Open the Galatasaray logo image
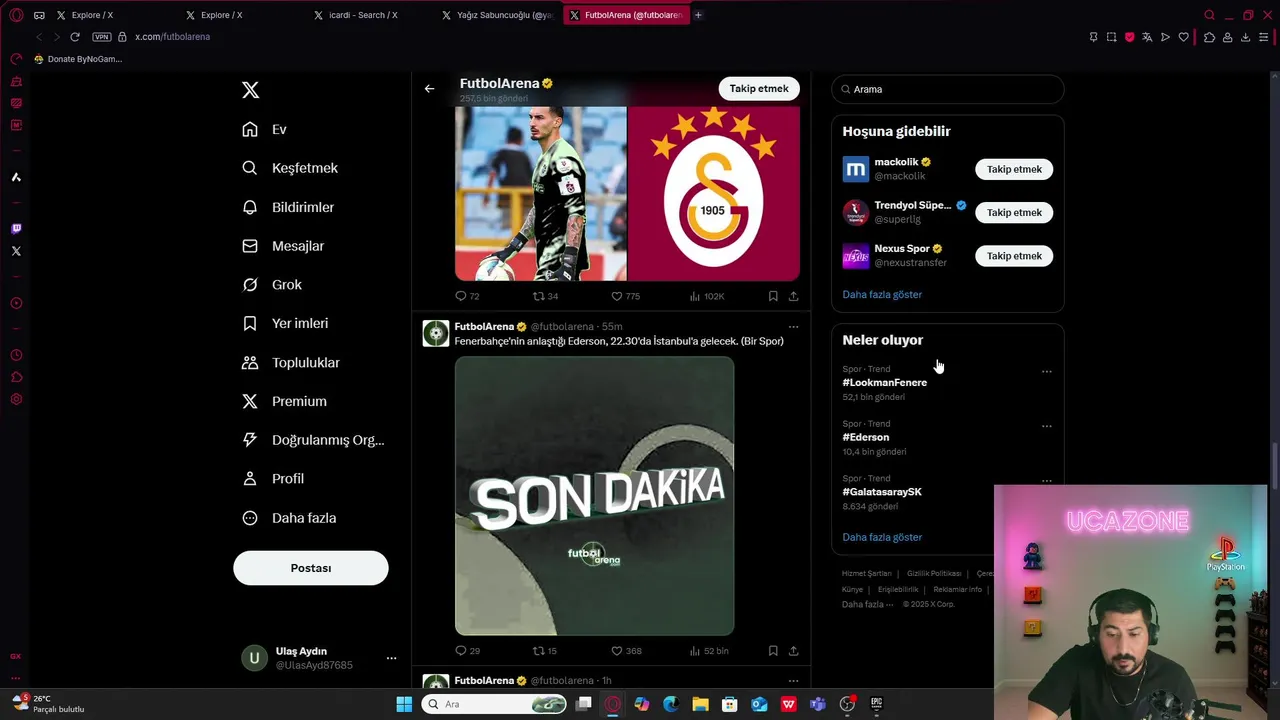Screen dimensions: 1280x720 pyautogui.click(x=714, y=193)
